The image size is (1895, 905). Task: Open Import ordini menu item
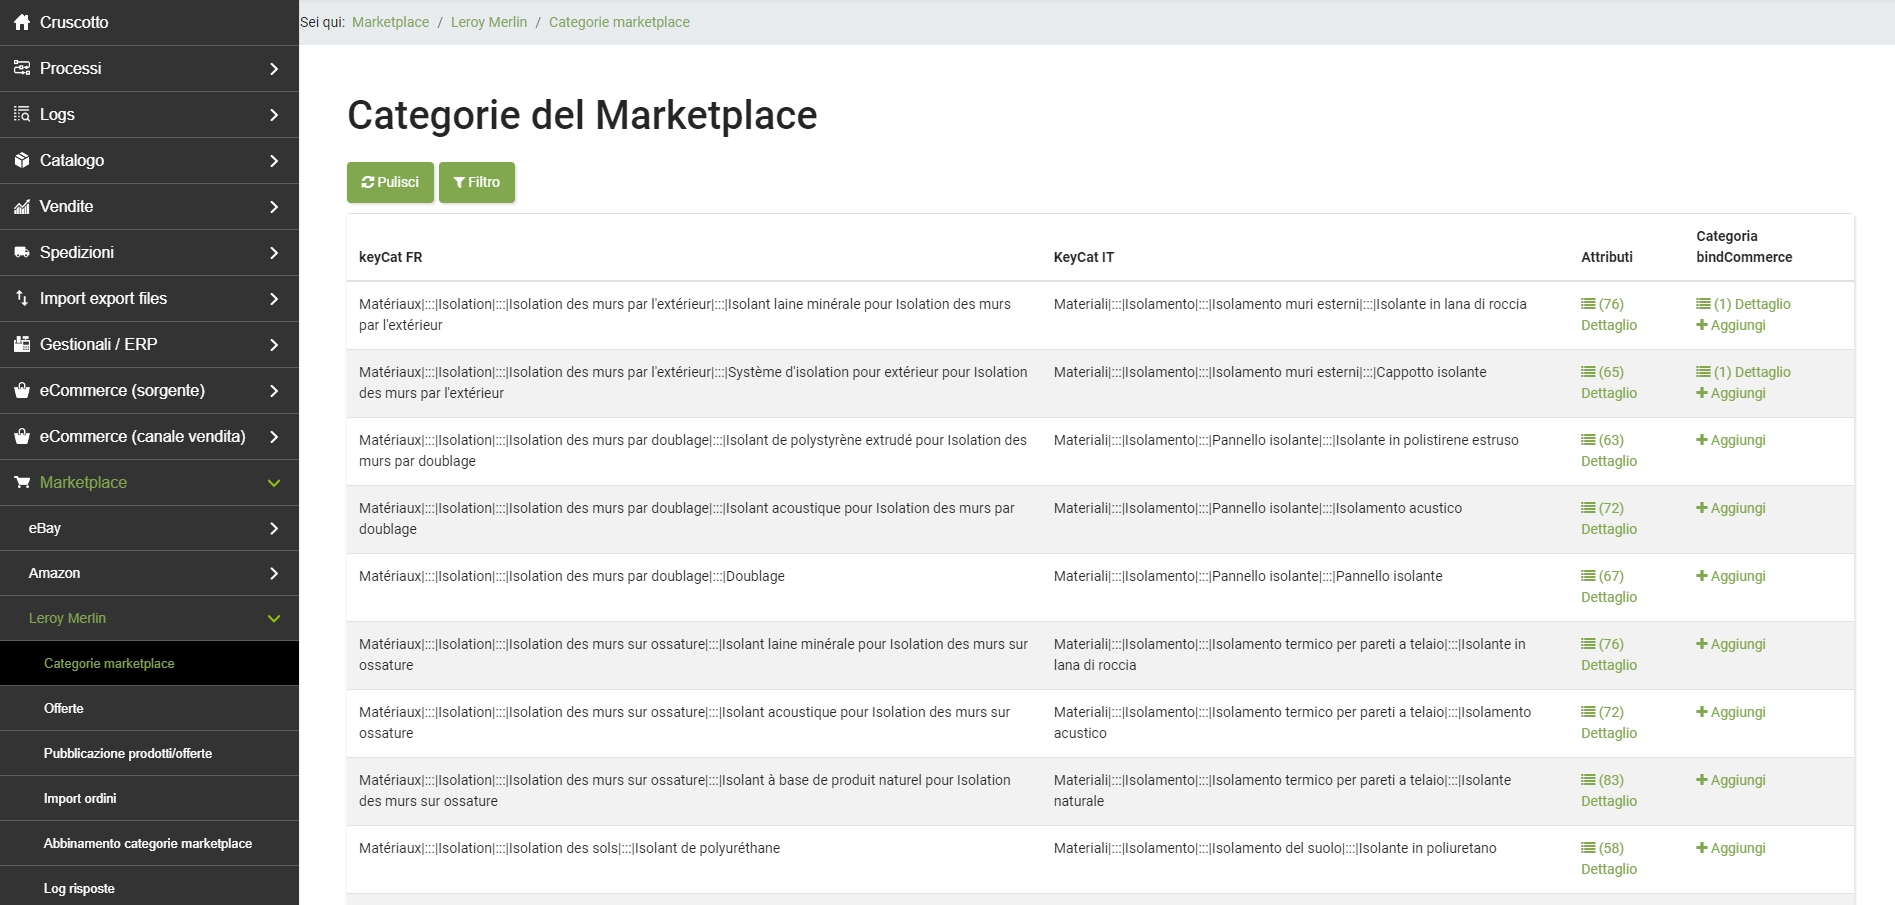tap(80, 798)
